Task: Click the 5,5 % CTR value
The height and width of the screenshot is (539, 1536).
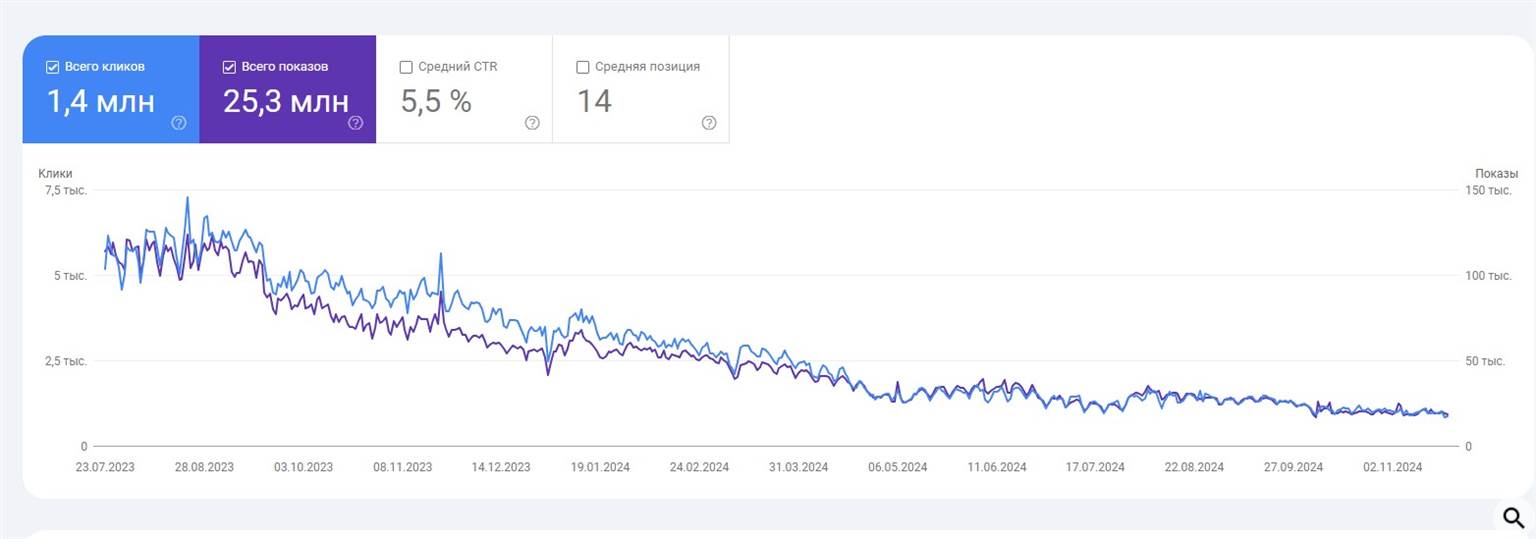Action: pyautogui.click(x=436, y=101)
